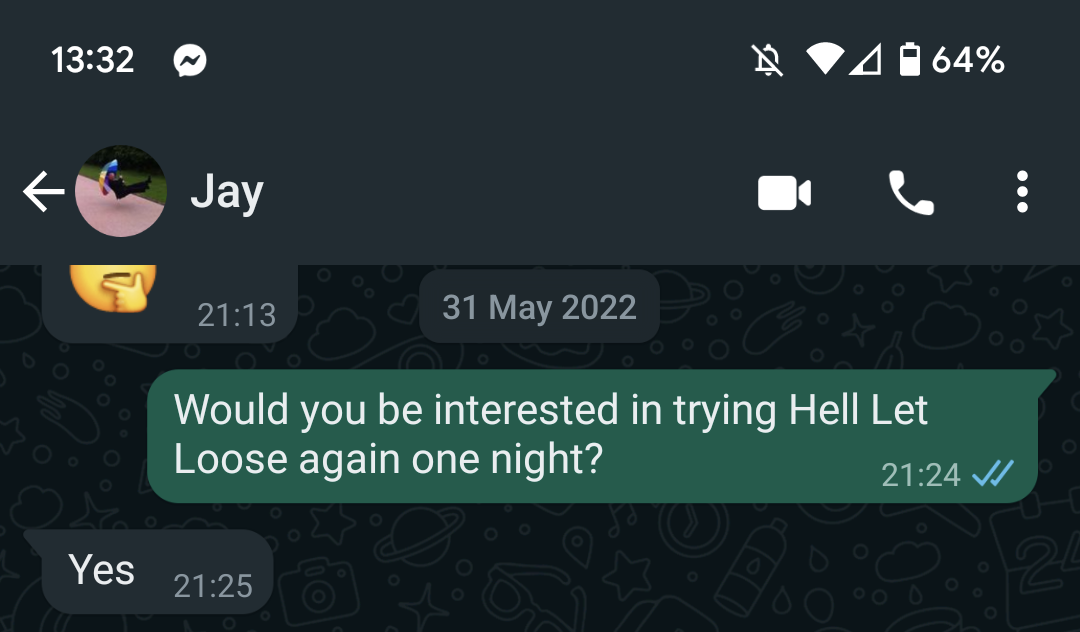This screenshot has height=632, width=1080.
Task: Open Jay's contact info by name
Action: [x=227, y=192]
